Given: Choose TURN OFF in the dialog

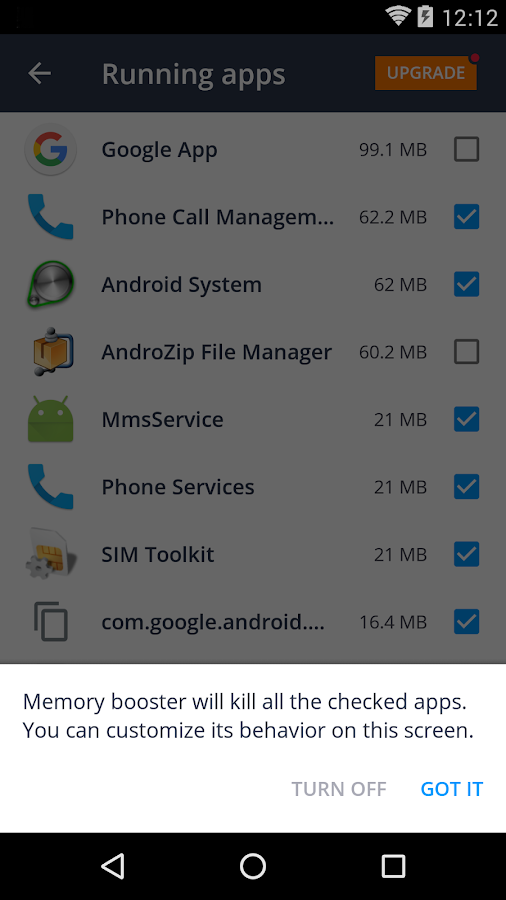Looking at the screenshot, I should [338, 789].
